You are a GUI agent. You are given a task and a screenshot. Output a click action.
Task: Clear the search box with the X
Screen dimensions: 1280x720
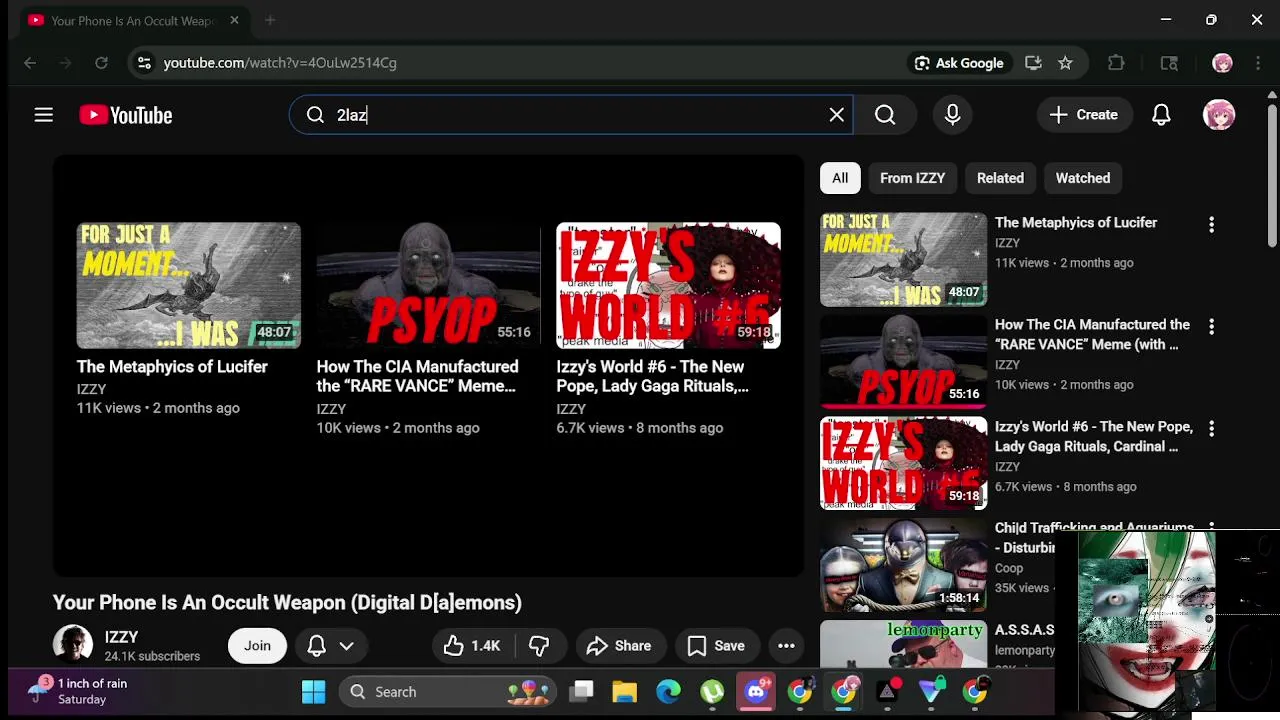(x=837, y=115)
